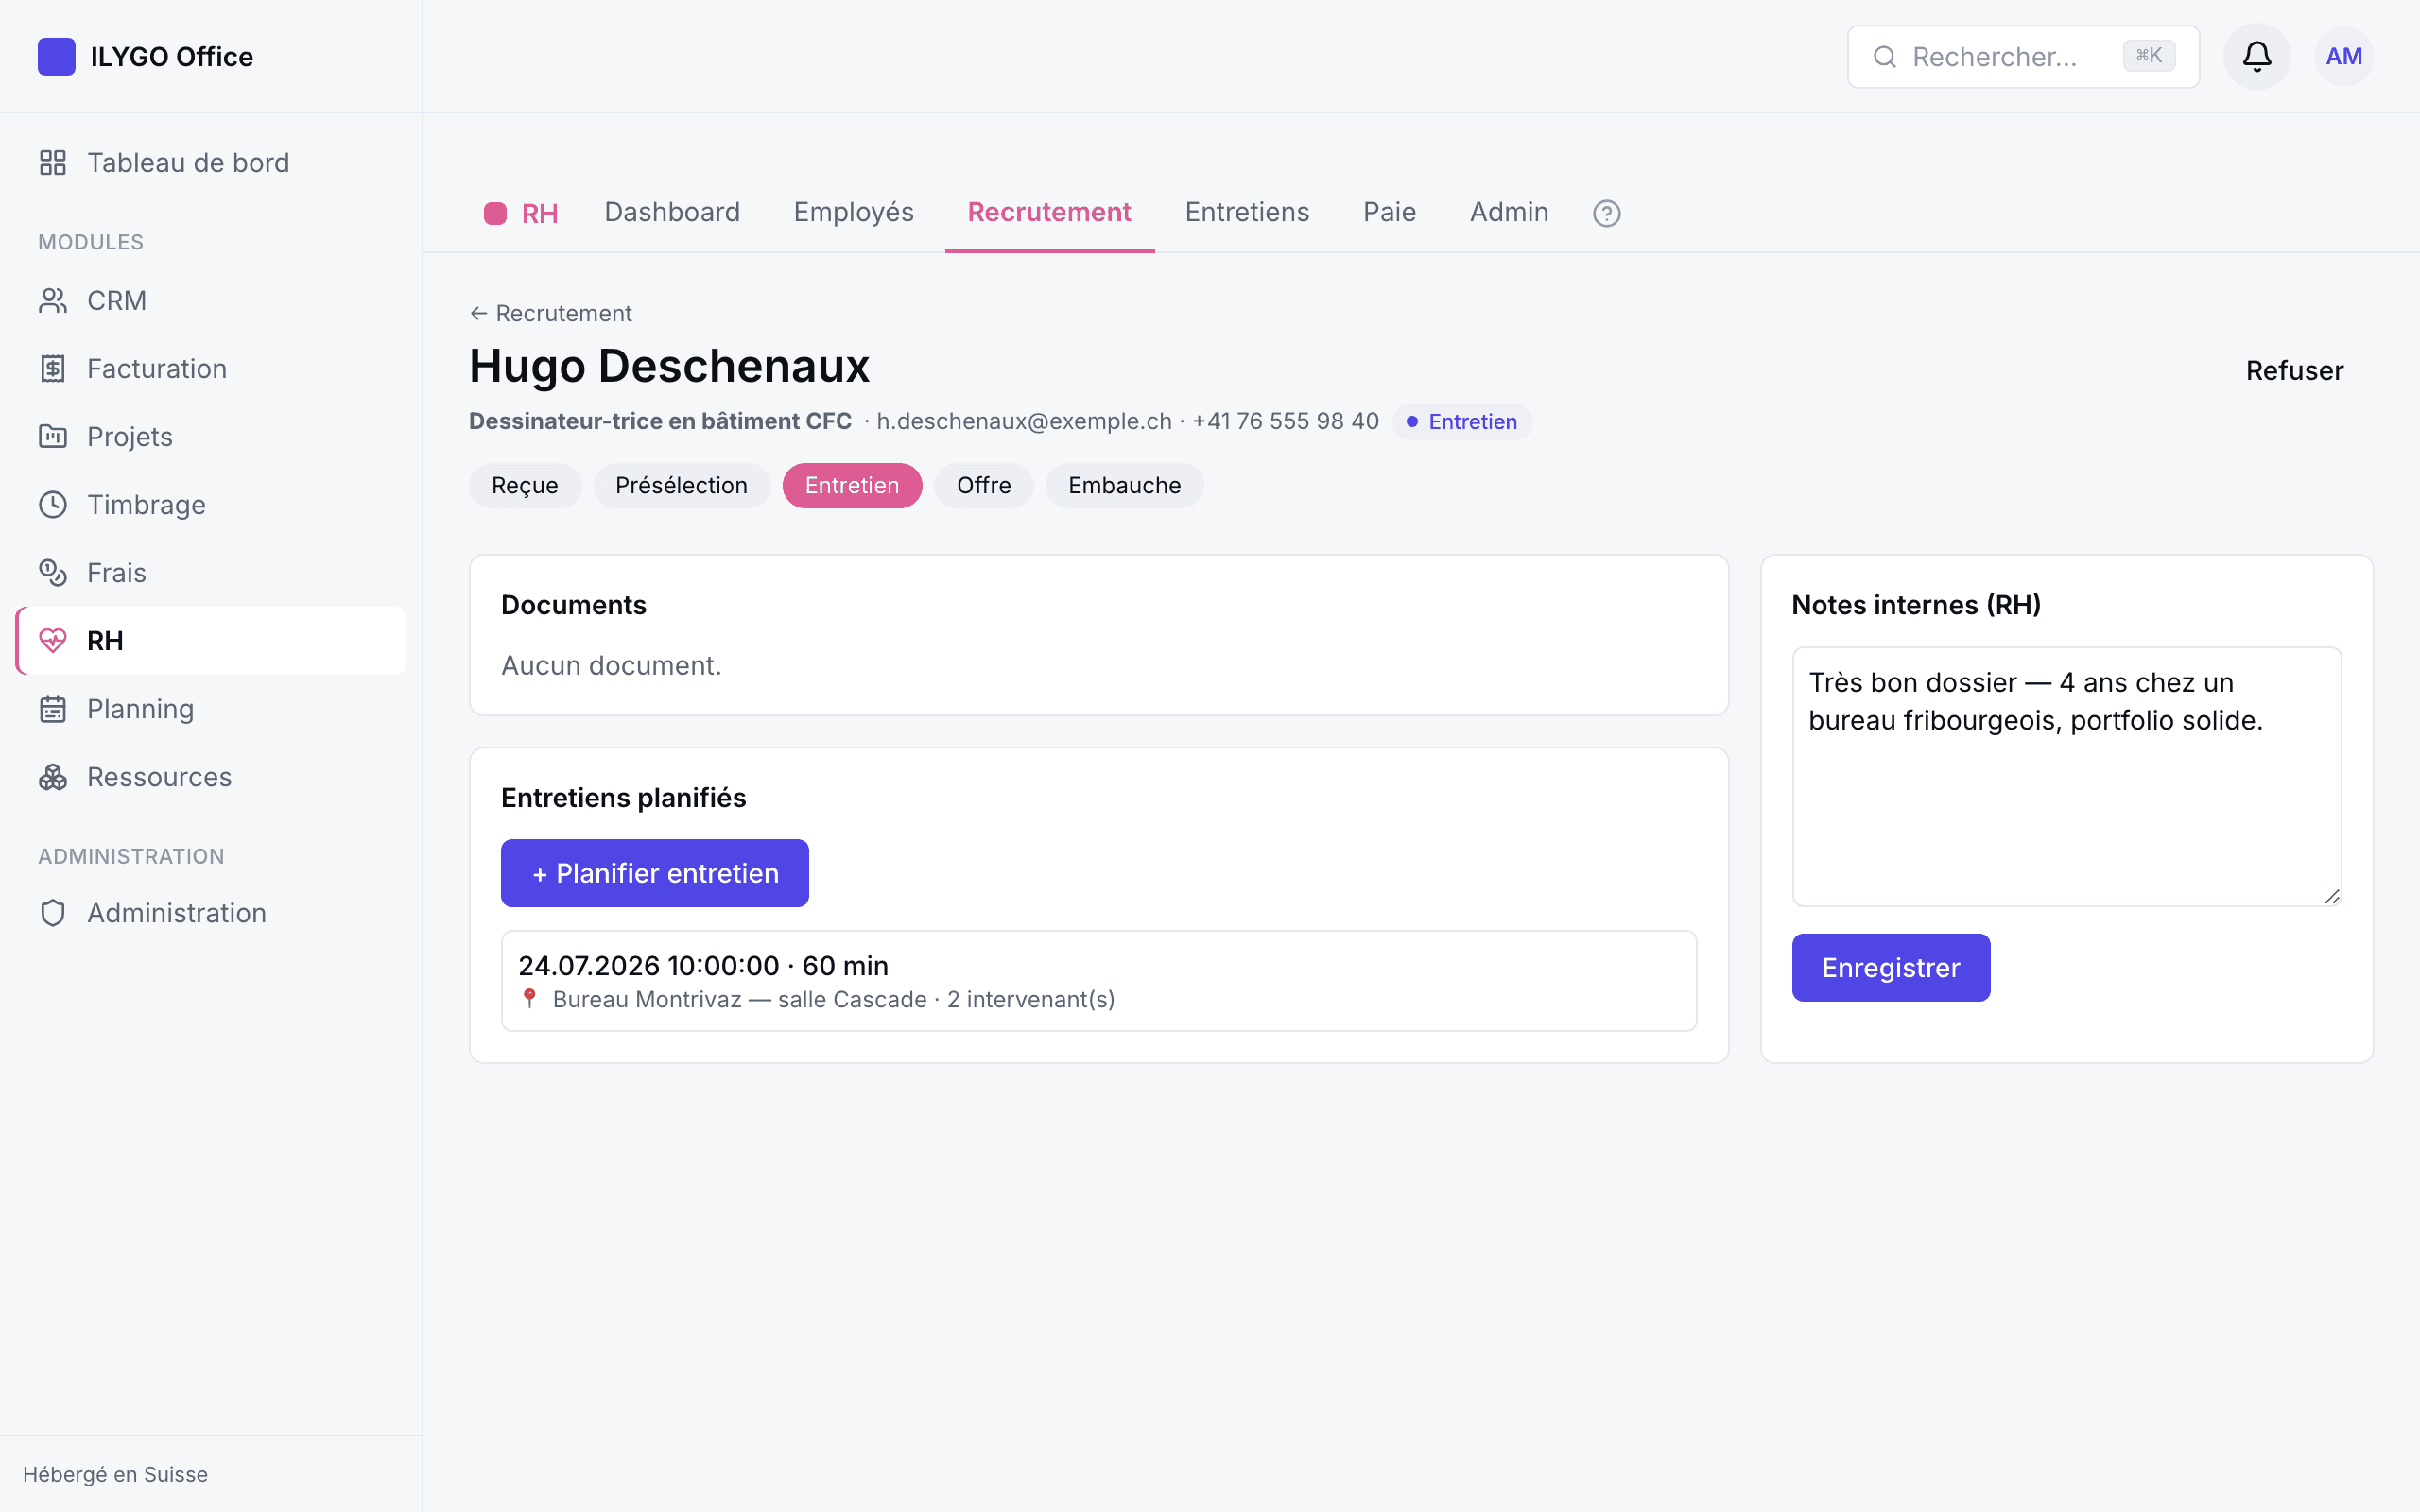The width and height of the screenshot is (2420, 1512).
Task: Click the Planning calendar icon
Action: click(53, 709)
